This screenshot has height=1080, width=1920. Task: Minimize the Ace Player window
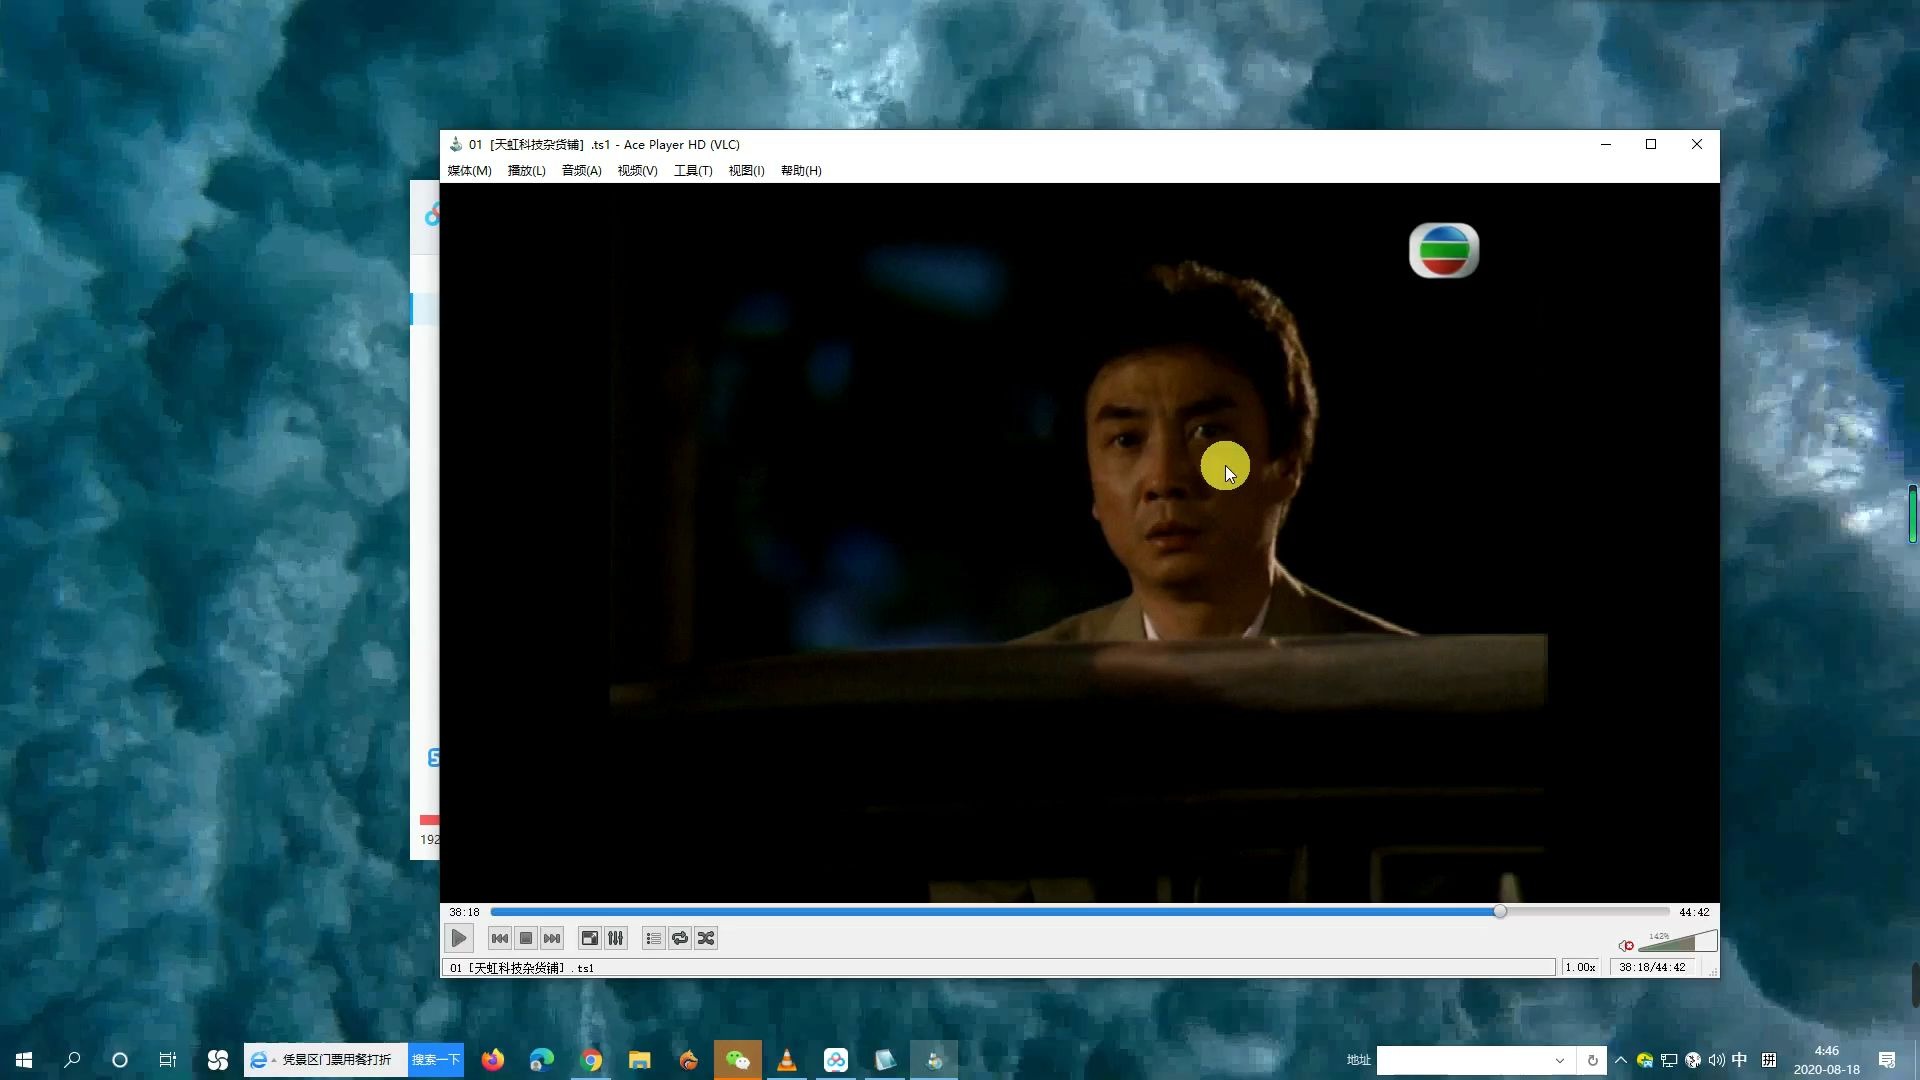pyautogui.click(x=1606, y=144)
